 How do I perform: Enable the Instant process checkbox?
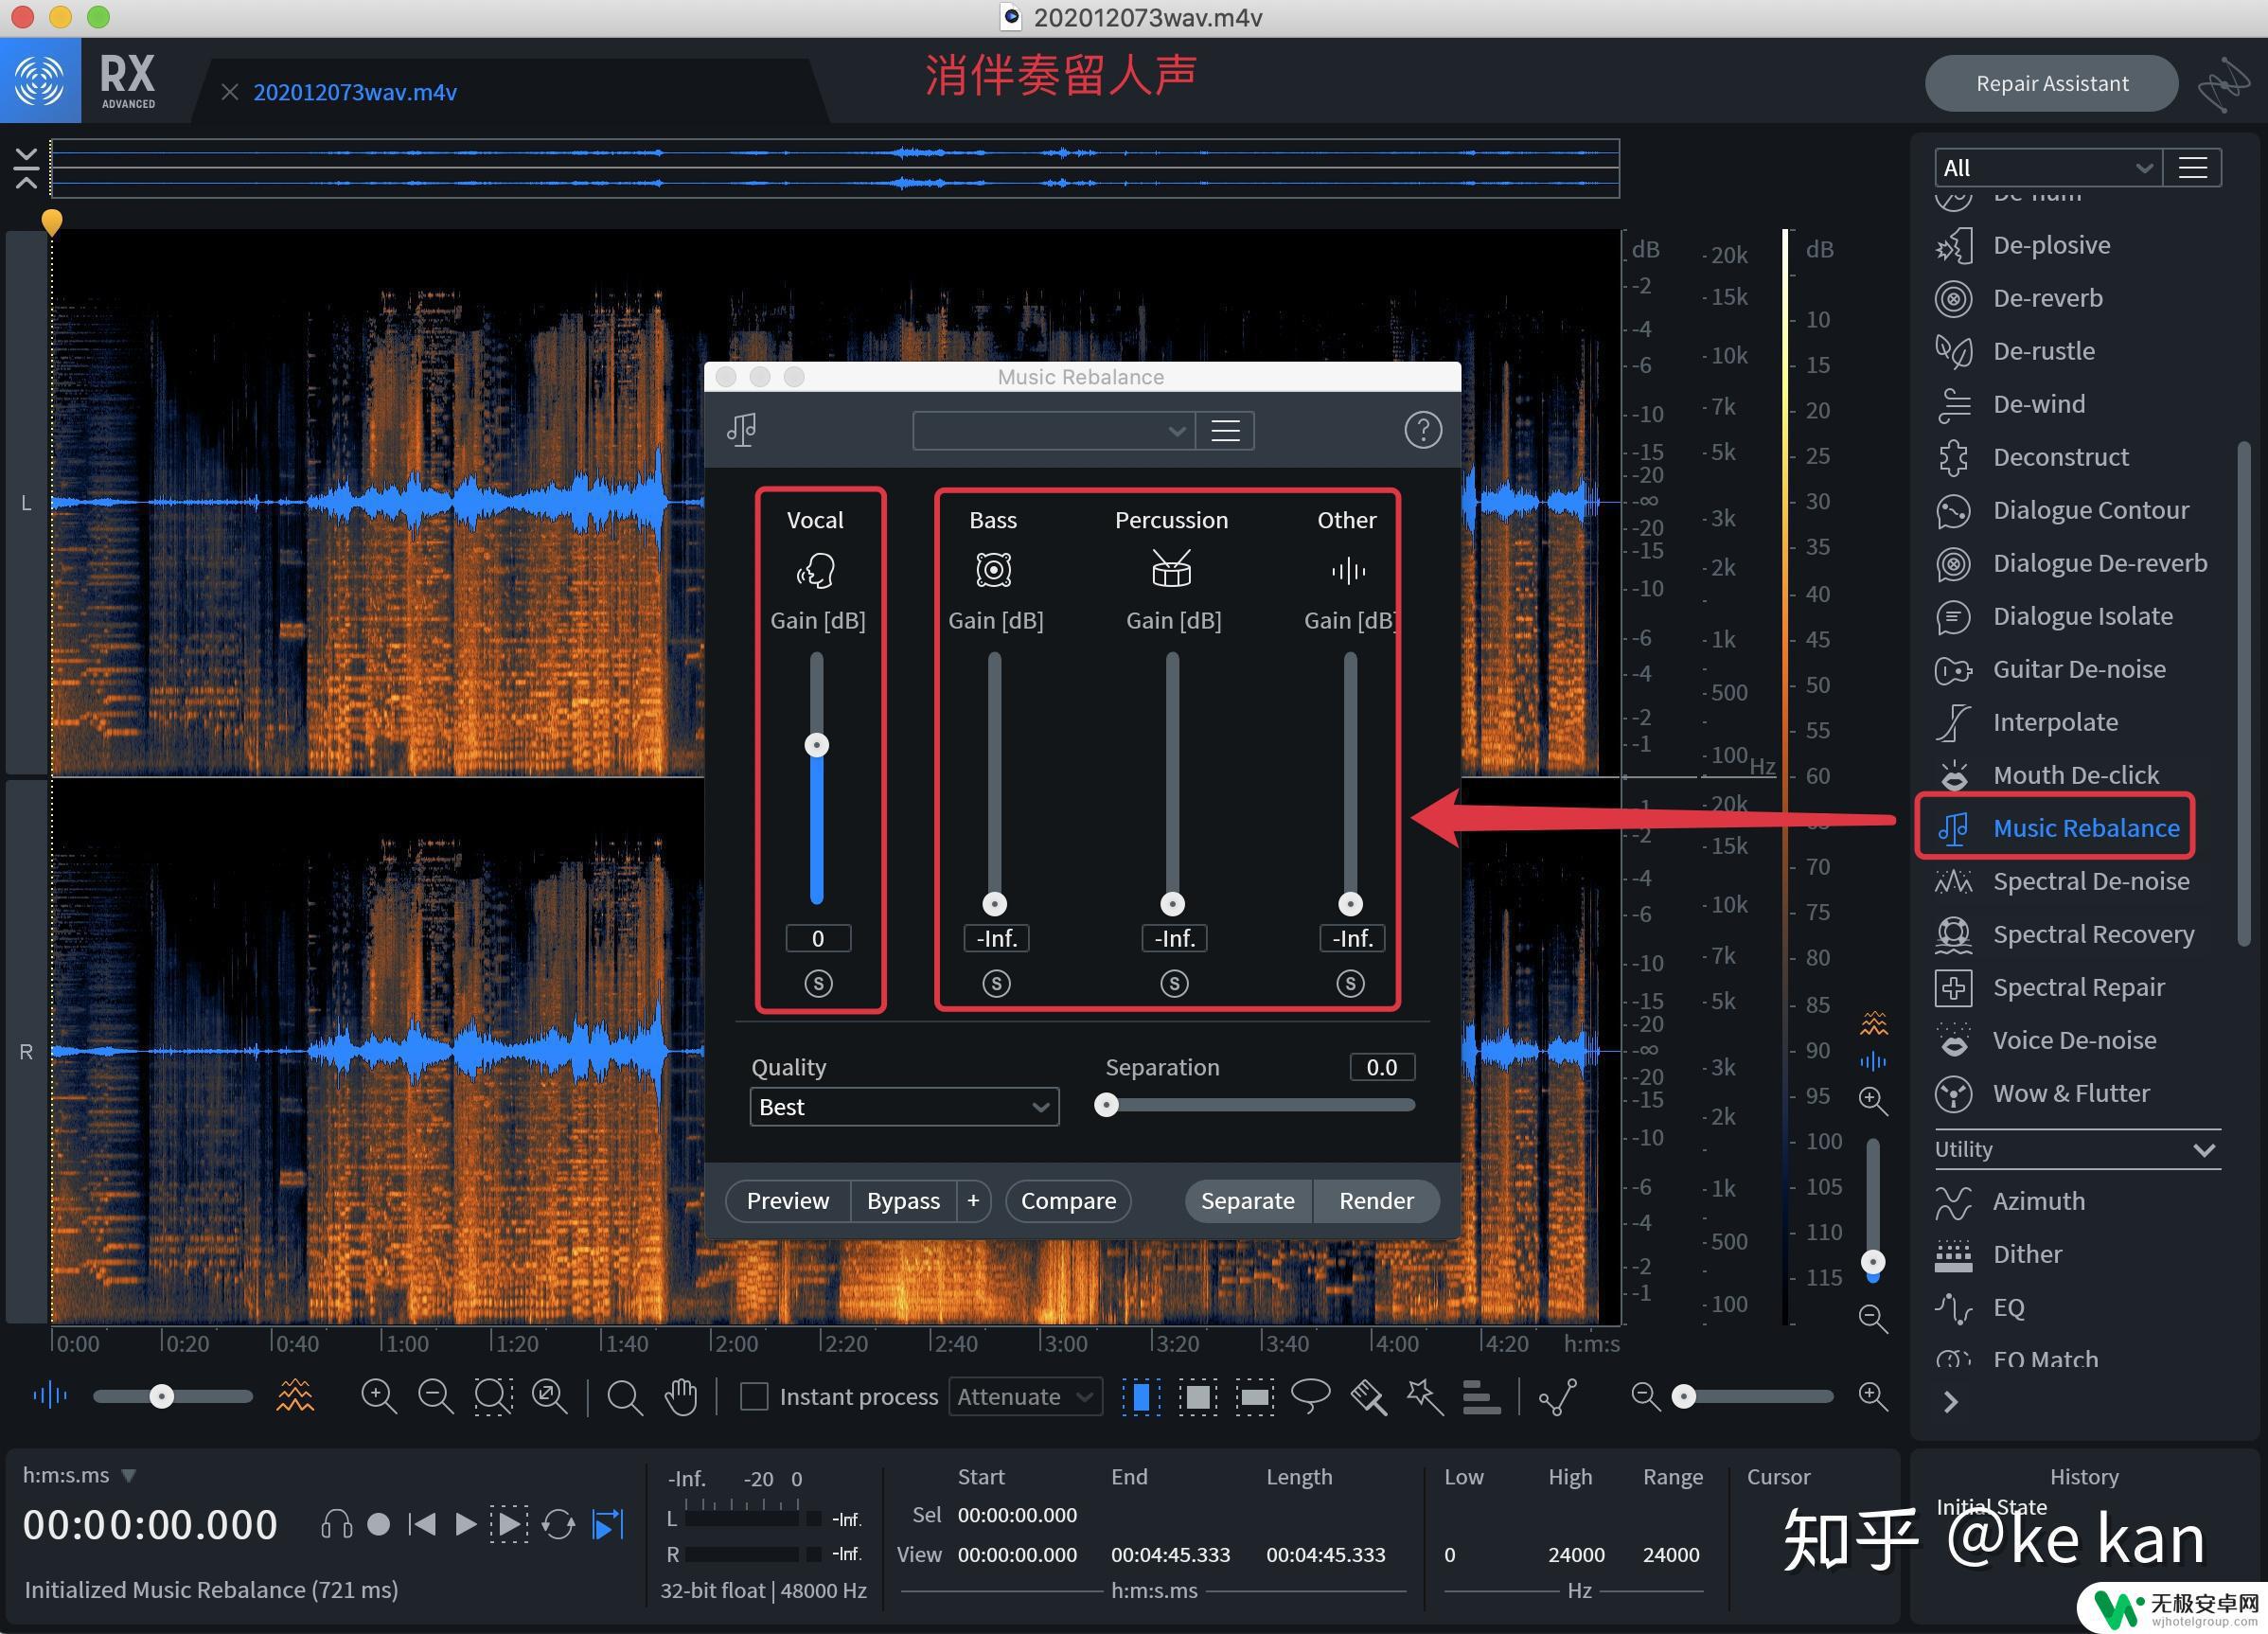pyautogui.click(x=754, y=1396)
